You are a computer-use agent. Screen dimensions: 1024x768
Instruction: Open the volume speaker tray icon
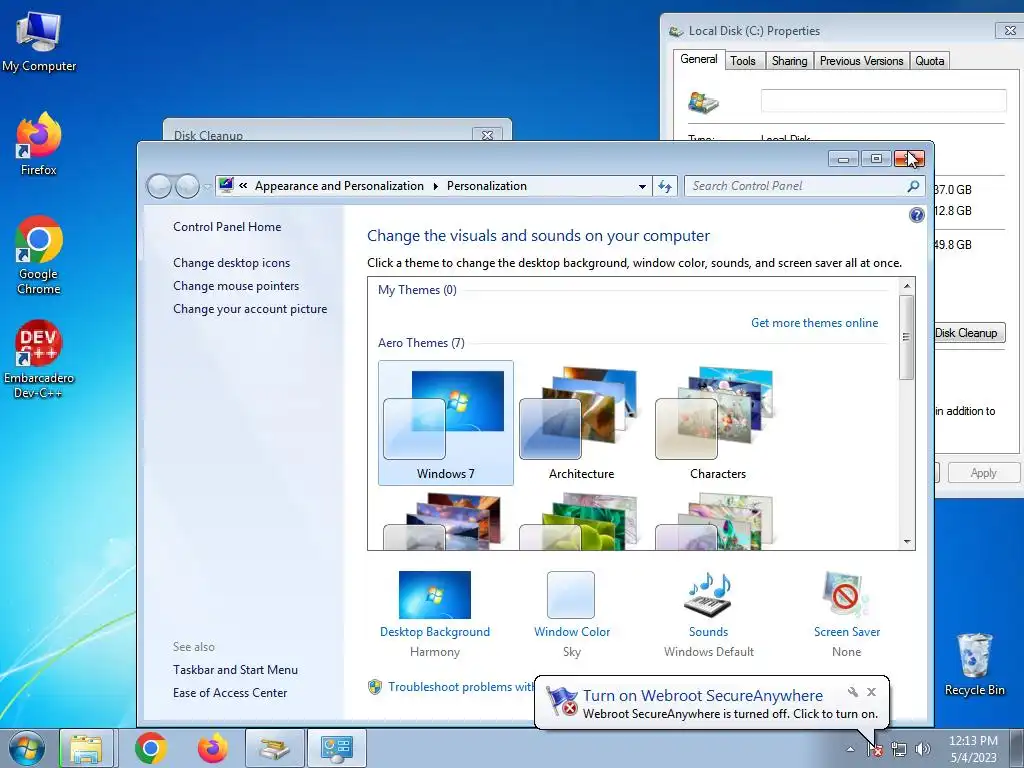(923, 749)
